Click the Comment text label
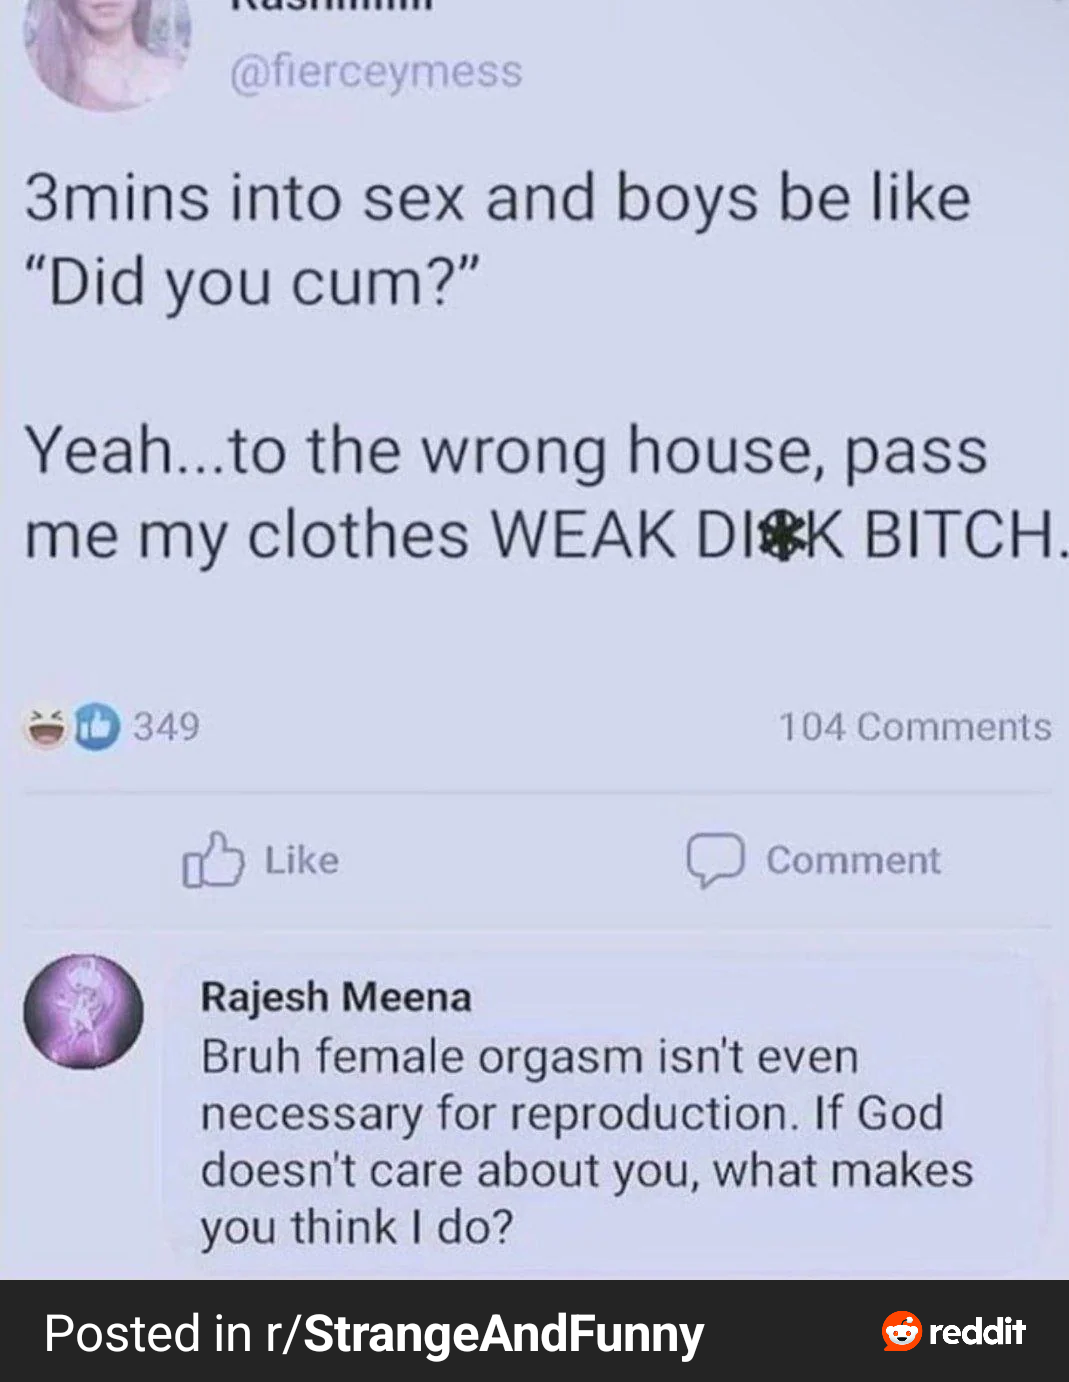The image size is (1069, 1382). tap(853, 861)
